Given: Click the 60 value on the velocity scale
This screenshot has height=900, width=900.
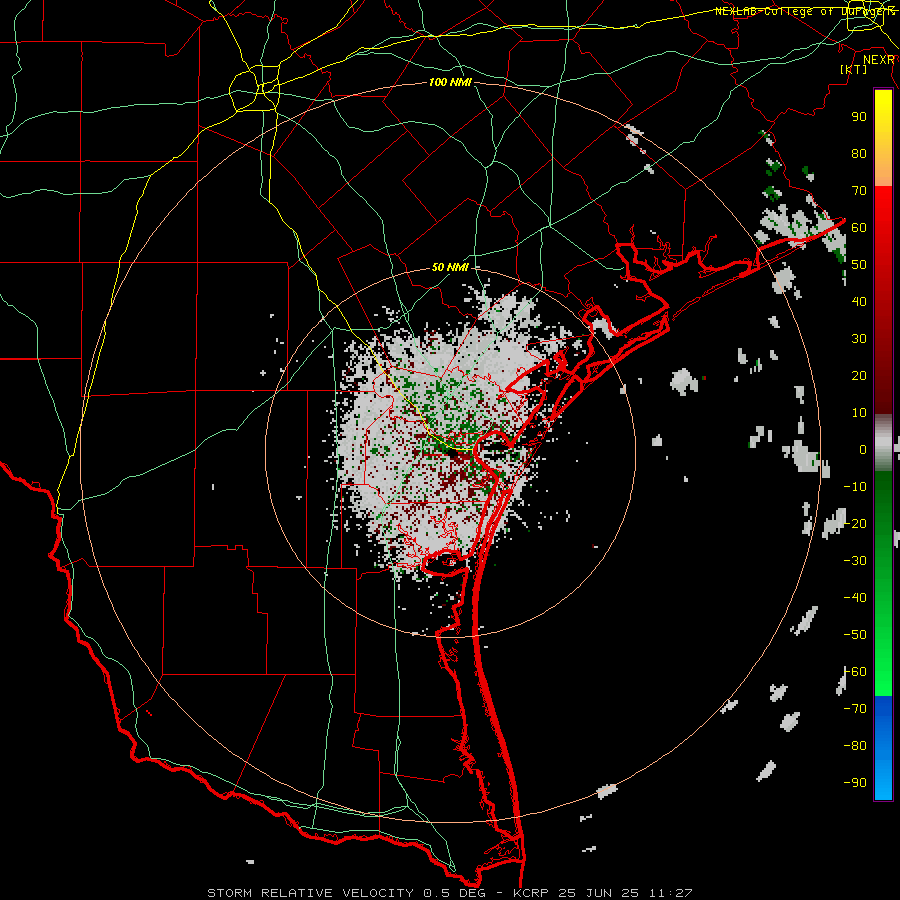Looking at the screenshot, I should (x=859, y=228).
